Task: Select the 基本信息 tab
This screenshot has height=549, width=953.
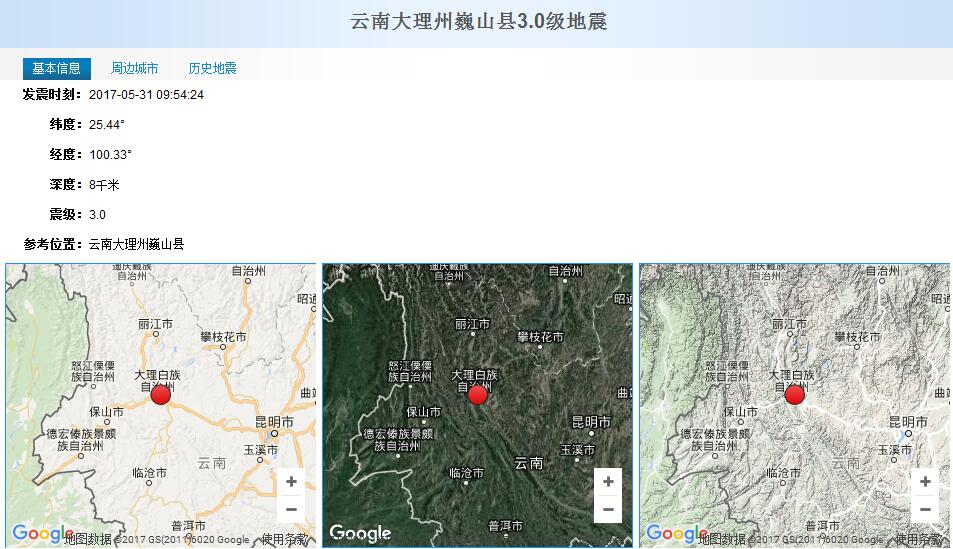Action: click(57, 69)
